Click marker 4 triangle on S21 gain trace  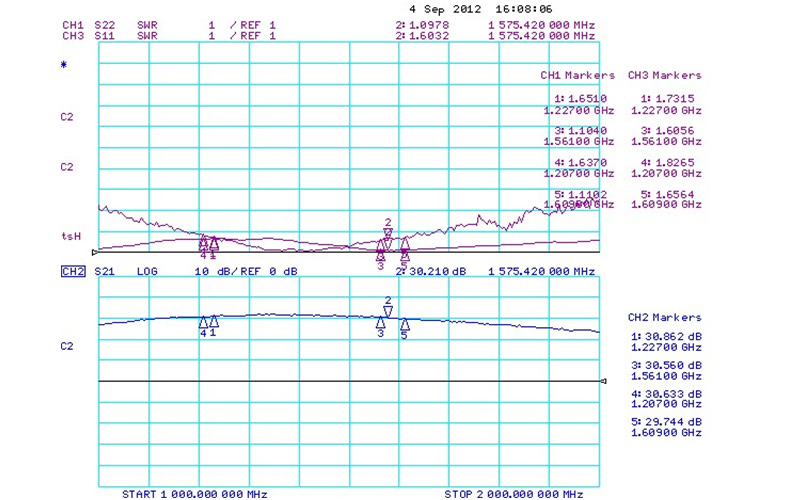pyautogui.click(x=203, y=322)
